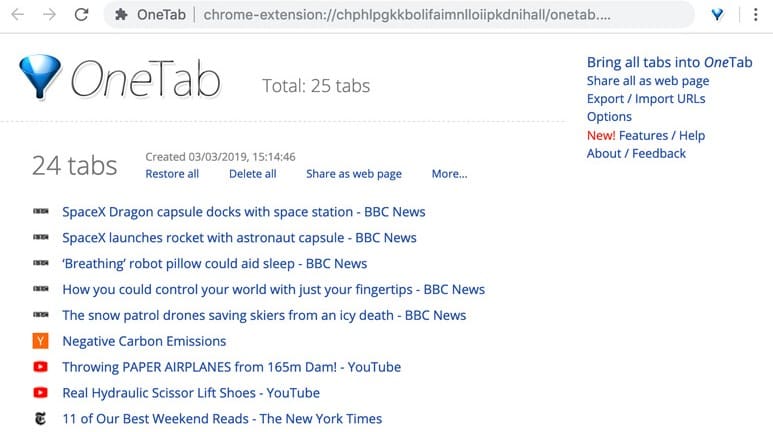Click BBC favicon beside SpaceX launches rocket link

(40, 237)
